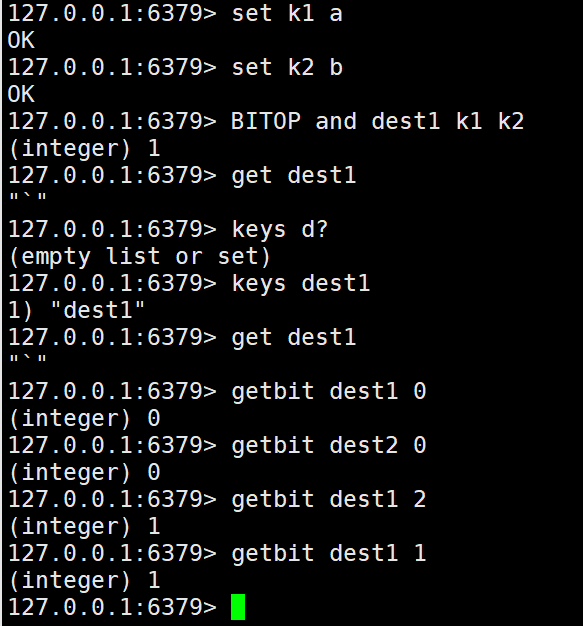583x626 pixels.
Task: Click the '(empty list or set)' output
Action: point(139,256)
